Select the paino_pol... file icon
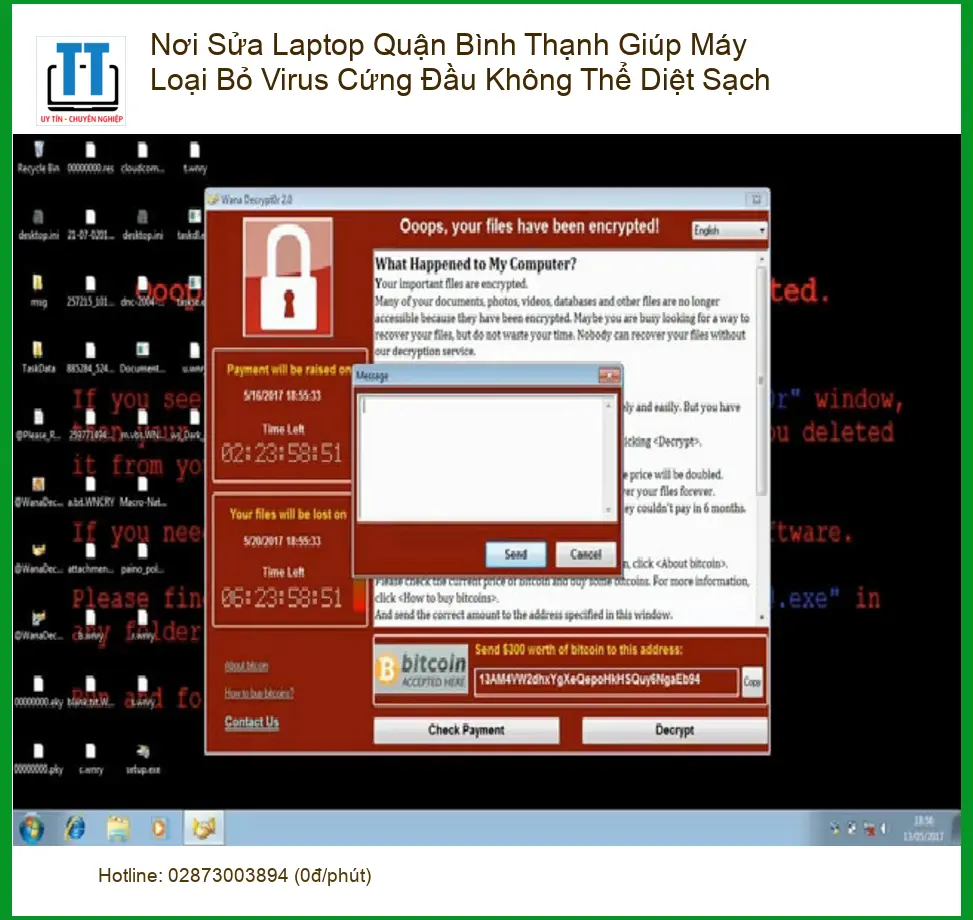The height and width of the screenshot is (920, 973). [143, 558]
